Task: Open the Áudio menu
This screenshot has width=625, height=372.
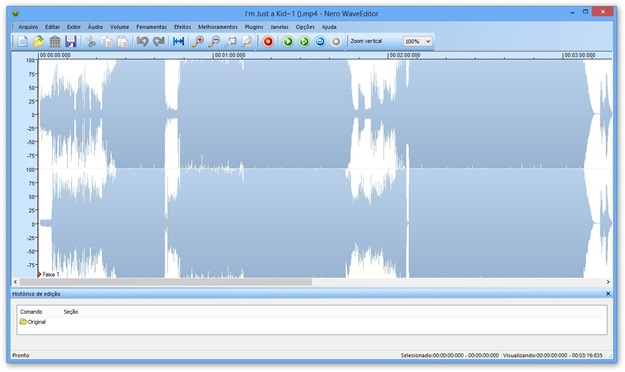Action: pyautogui.click(x=95, y=27)
